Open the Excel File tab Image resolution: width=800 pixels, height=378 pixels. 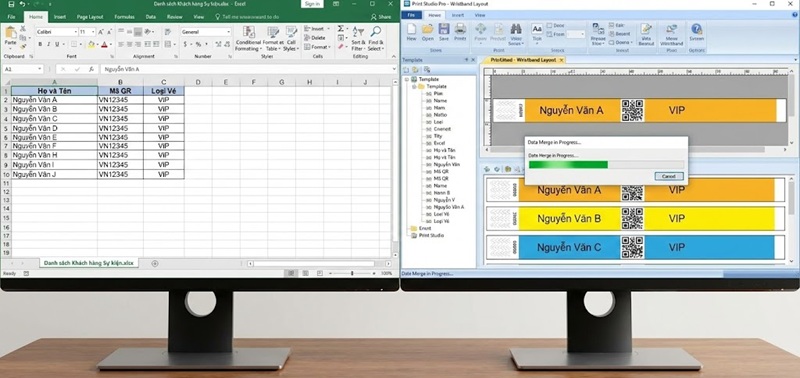click(11, 17)
